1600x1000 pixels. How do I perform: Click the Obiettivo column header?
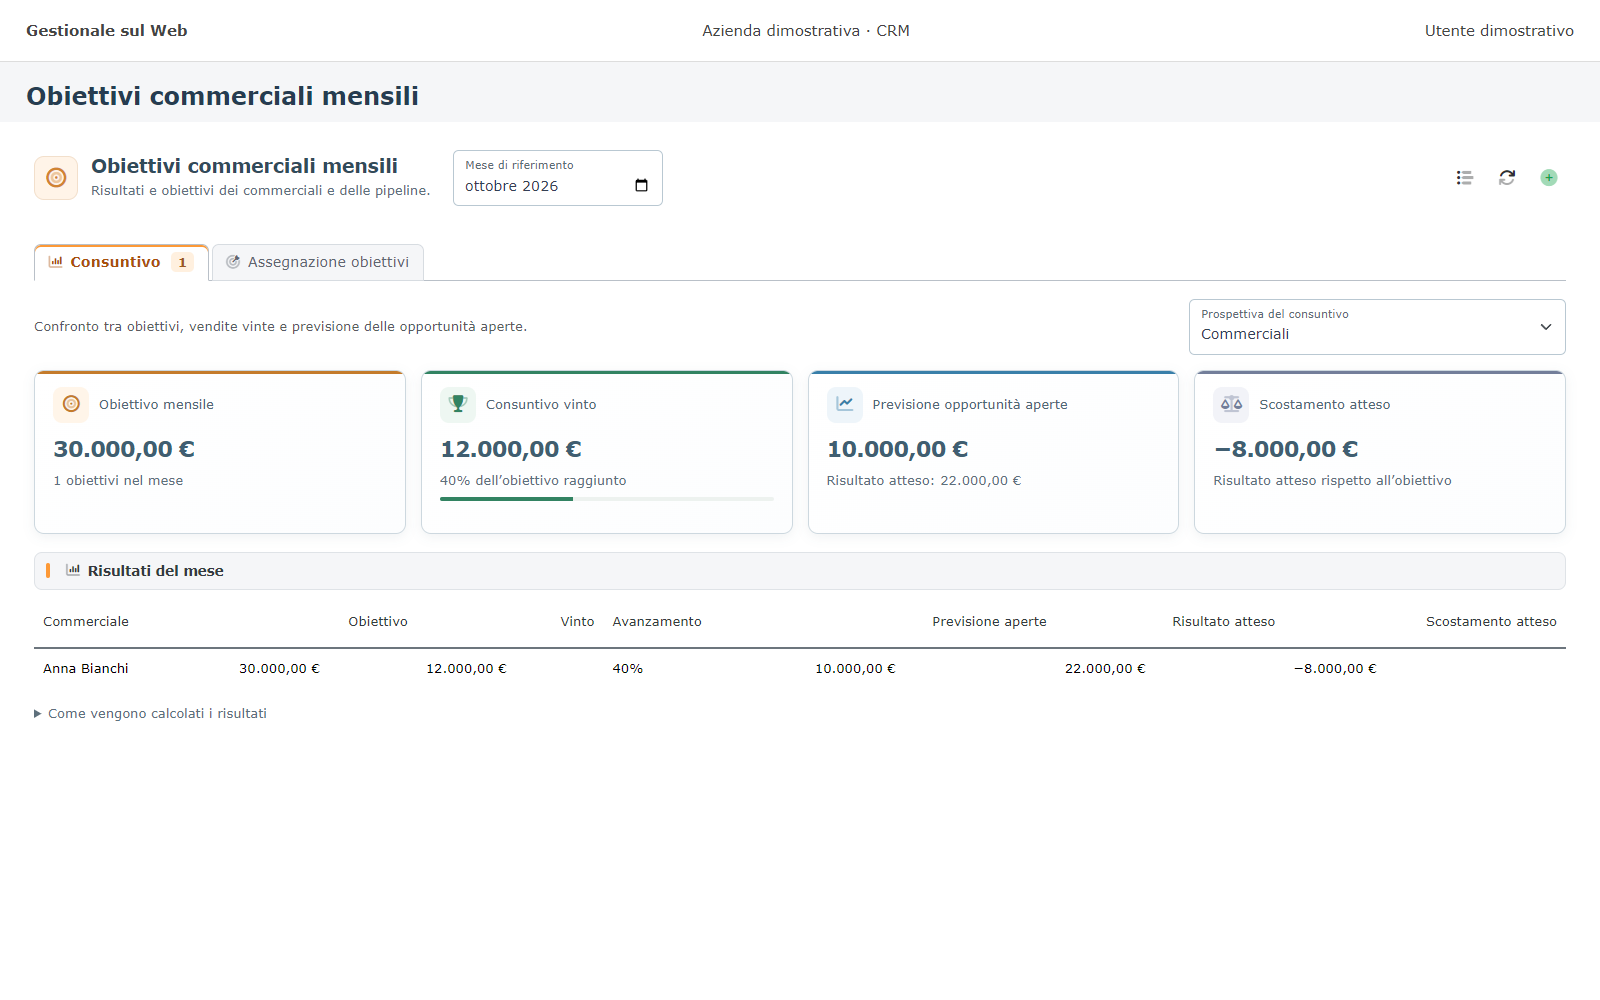pos(378,622)
